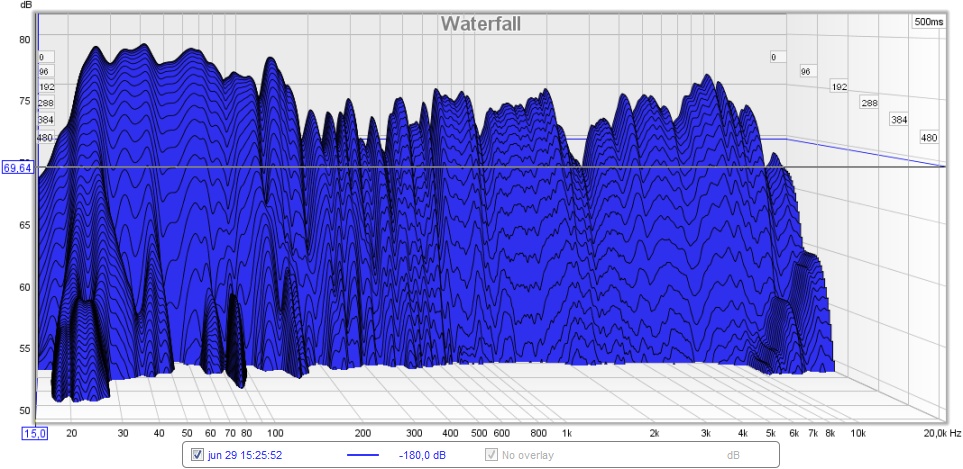Image resolution: width=963 pixels, height=469 pixels.
Task: Click the 20,0k Hz axis end label
Action: [x=942, y=433]
